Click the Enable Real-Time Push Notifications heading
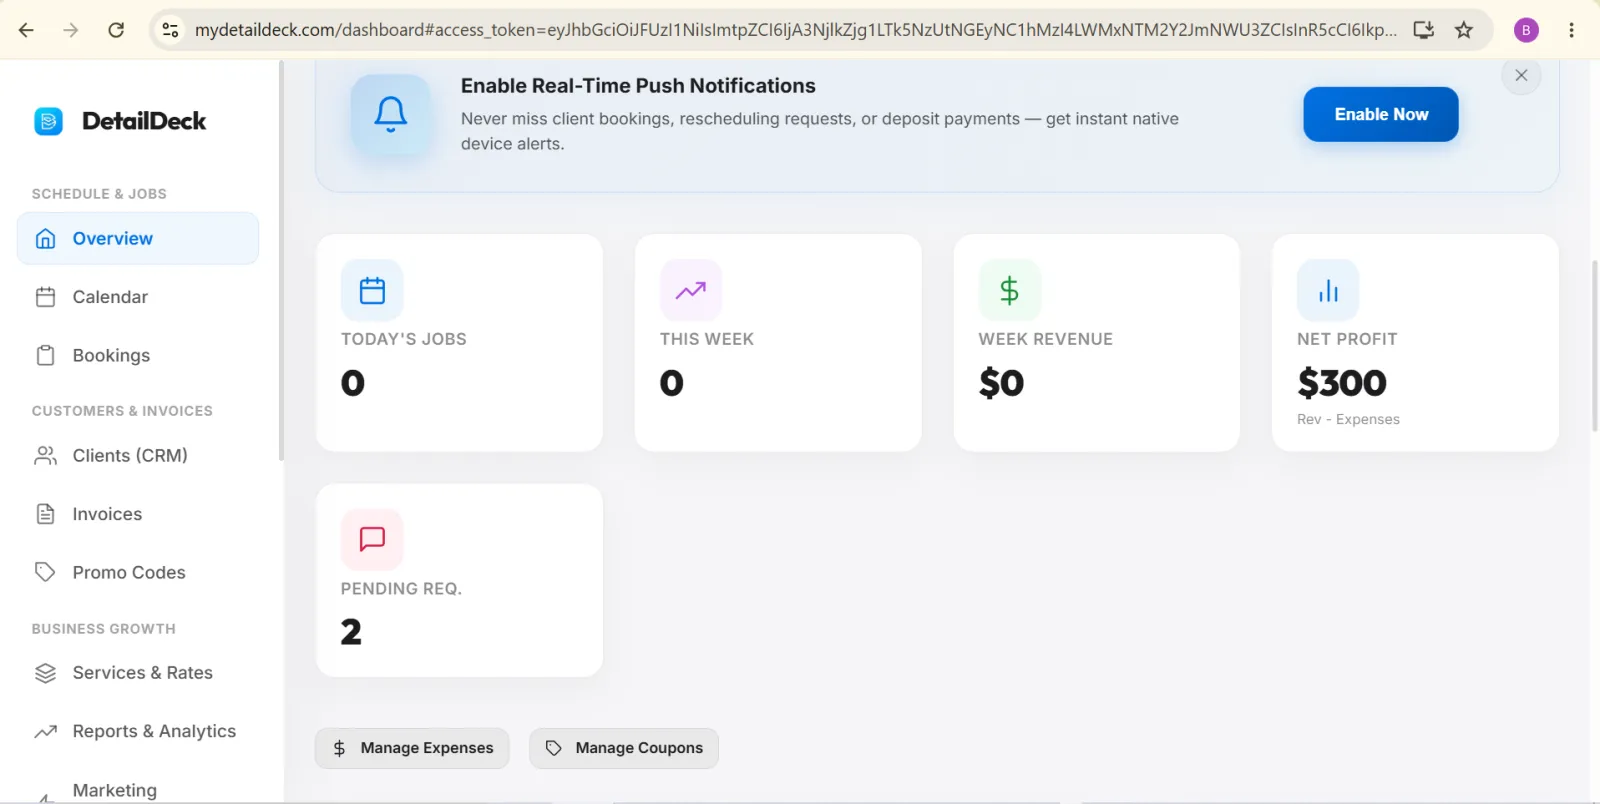 click(638, 86)
